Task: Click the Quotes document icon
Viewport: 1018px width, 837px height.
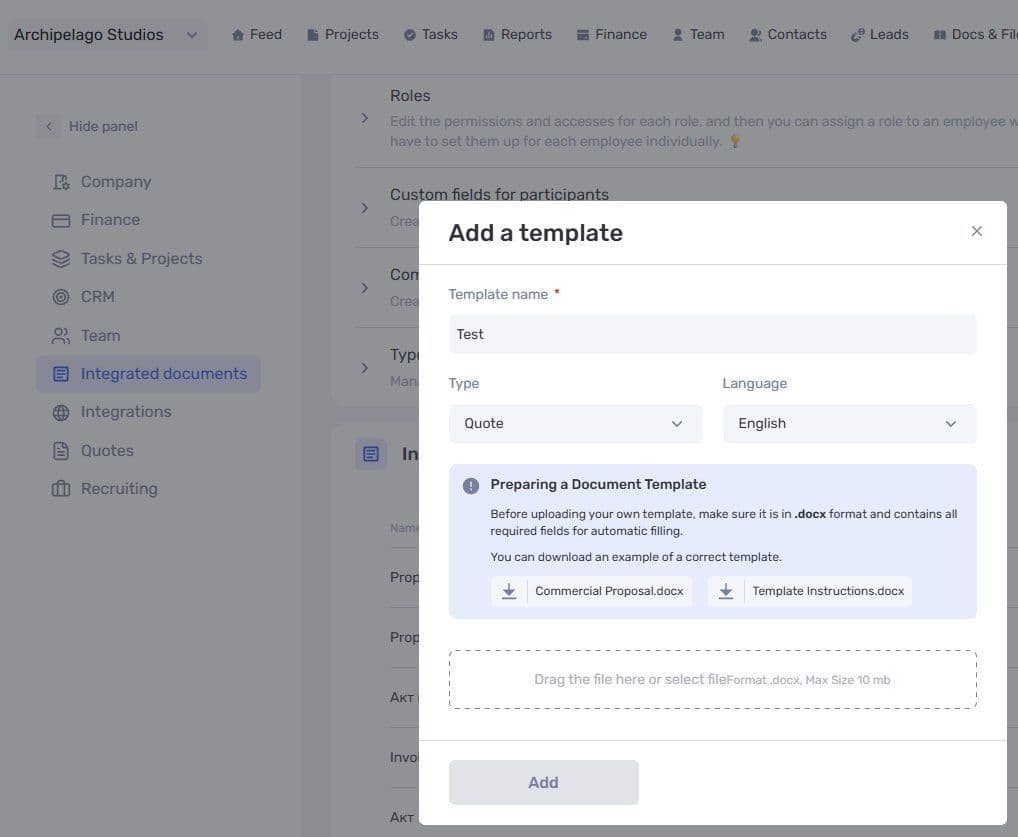Action: [61, 451]
